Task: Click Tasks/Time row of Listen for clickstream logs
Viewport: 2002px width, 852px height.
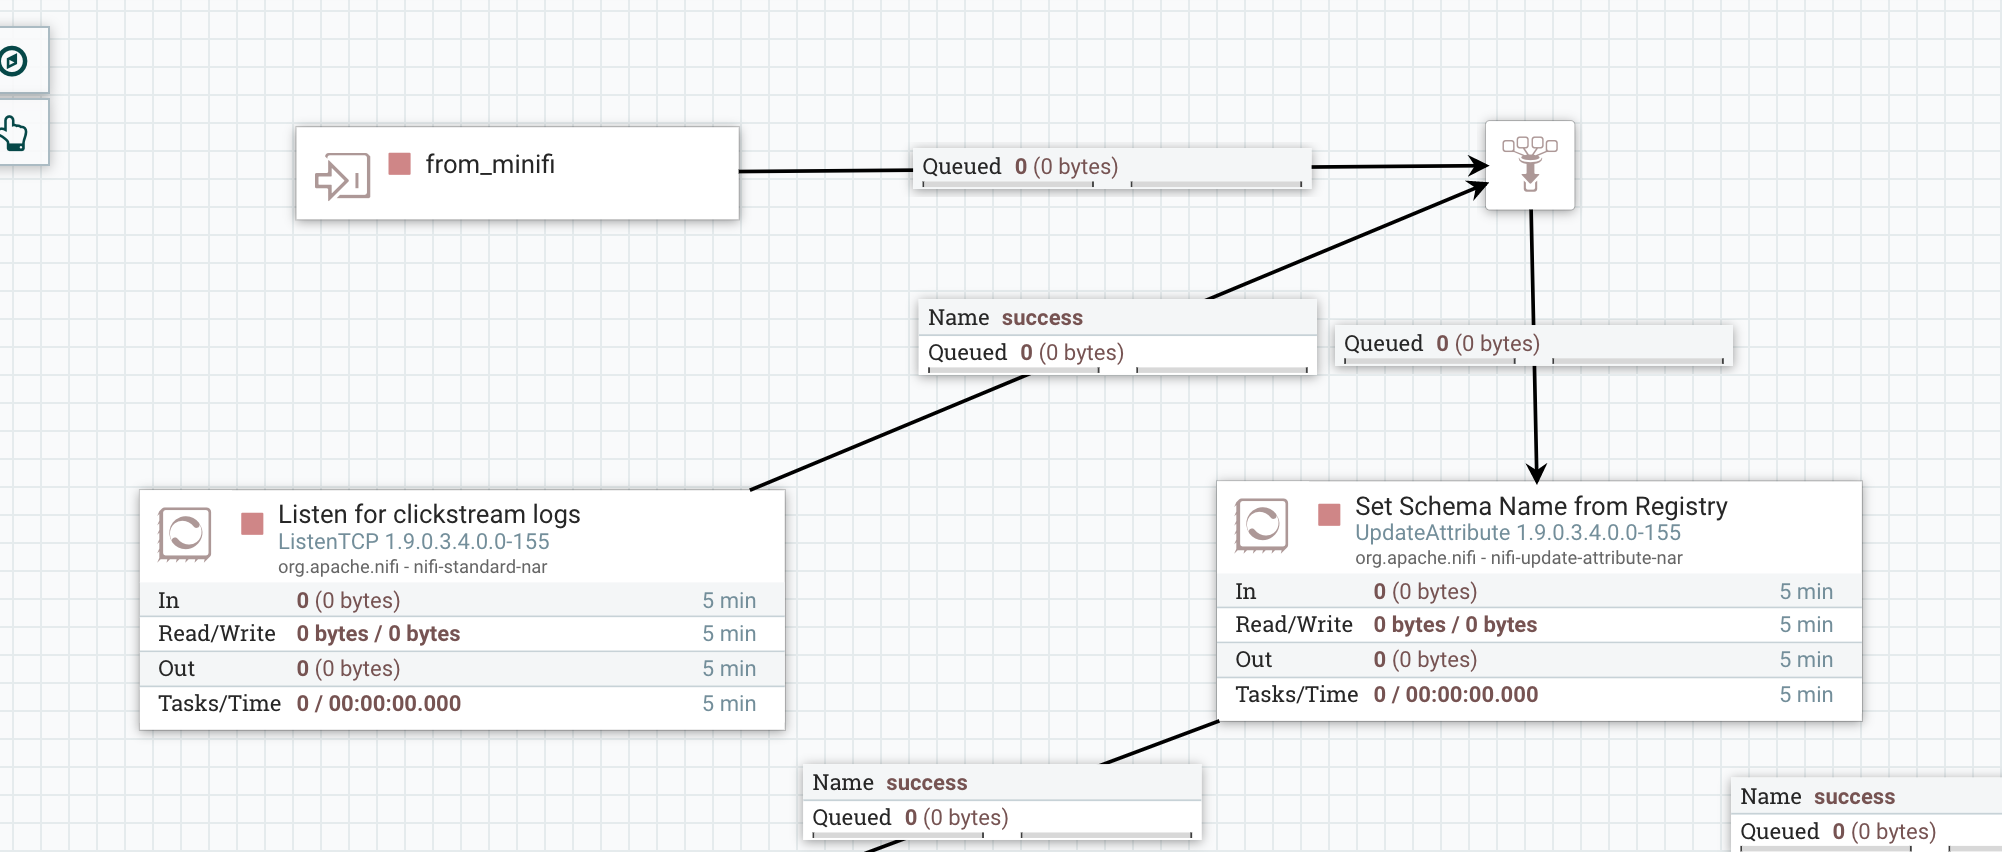Action: point(462,704)
